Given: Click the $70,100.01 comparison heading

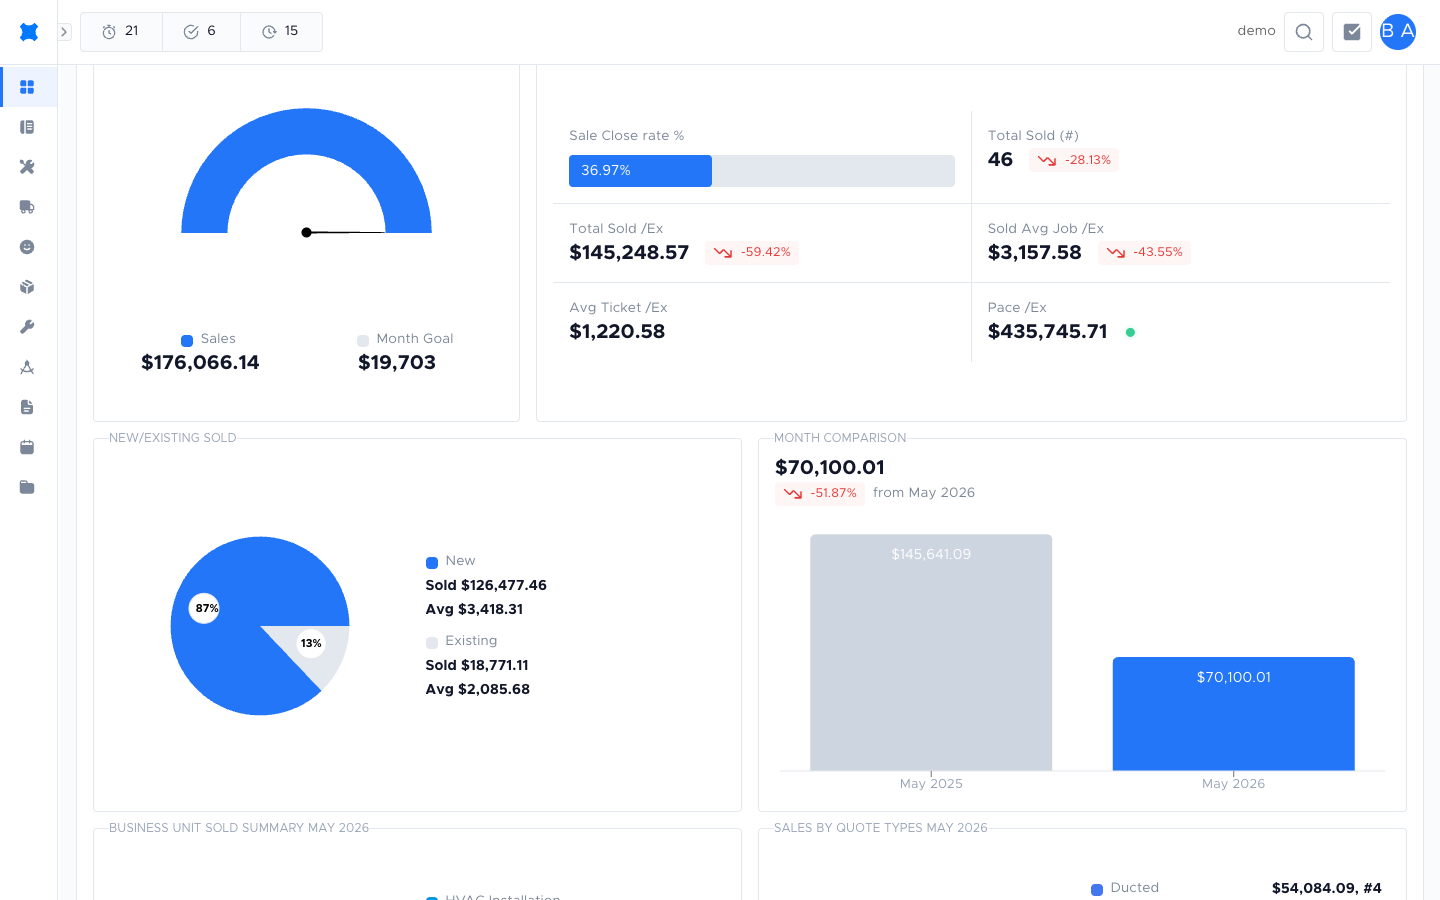Looking at the screenshot, I should click(x=830, y=468).
